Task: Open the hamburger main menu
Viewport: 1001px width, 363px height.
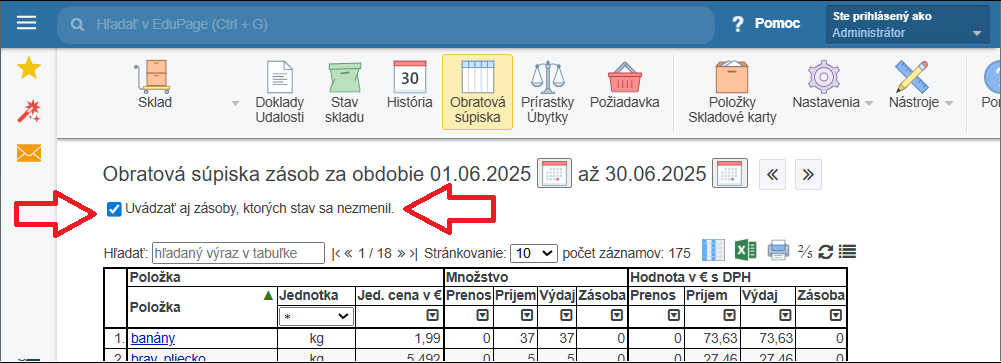Action: [26, 24]
